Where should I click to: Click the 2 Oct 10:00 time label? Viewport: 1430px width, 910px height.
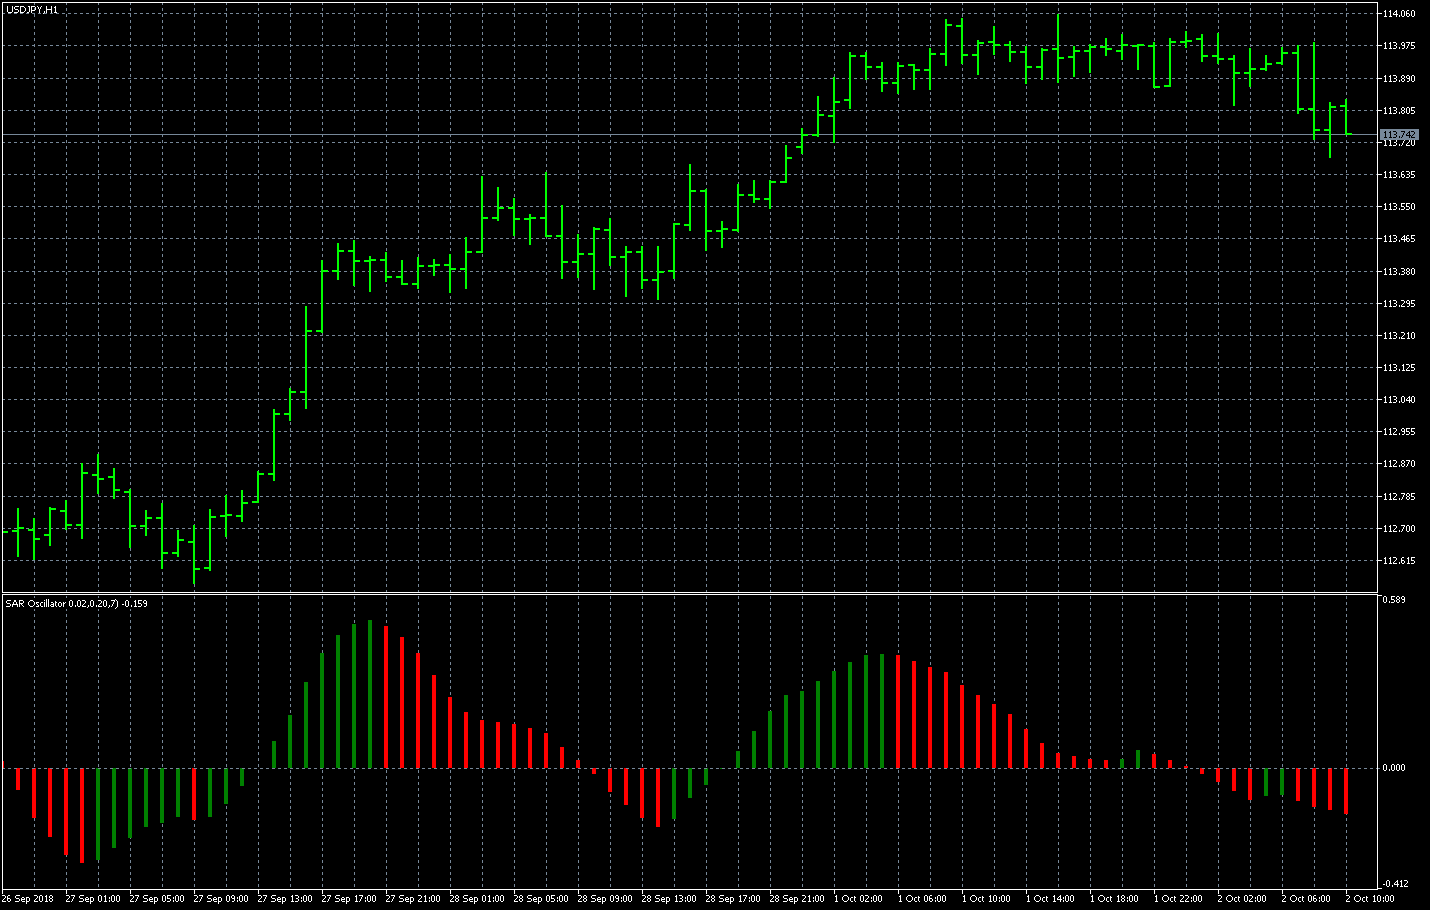1370,899
